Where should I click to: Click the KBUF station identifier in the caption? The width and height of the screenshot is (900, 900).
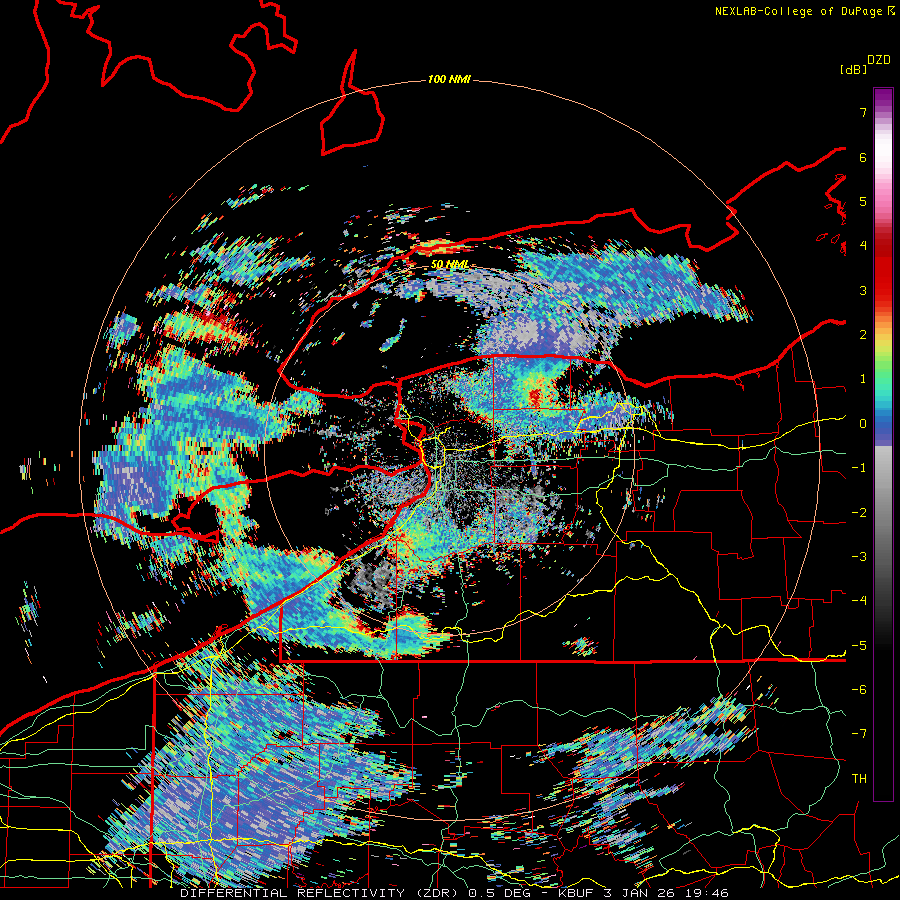tap(577, 893)
